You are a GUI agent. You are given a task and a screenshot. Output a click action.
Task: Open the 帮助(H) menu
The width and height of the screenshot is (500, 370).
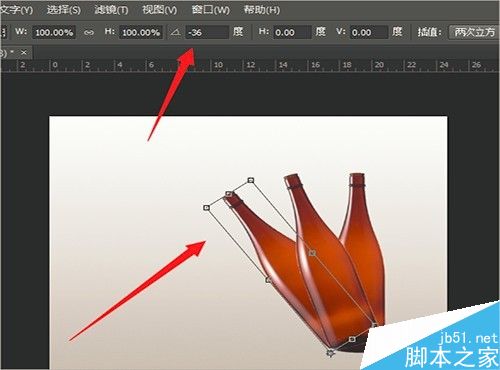(262, 10)
